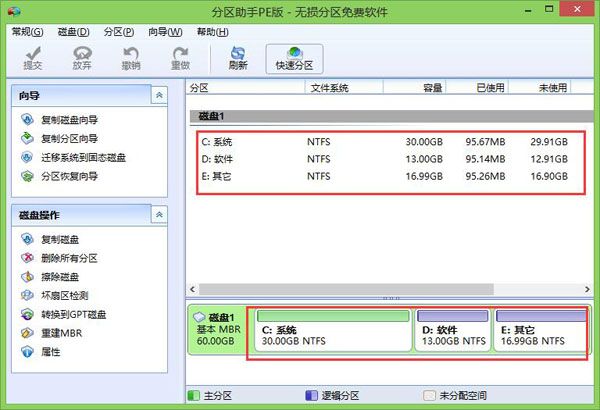Click the 属性 properties icon
This screenshot has width=600, height=410.
(x=27, y=352)
